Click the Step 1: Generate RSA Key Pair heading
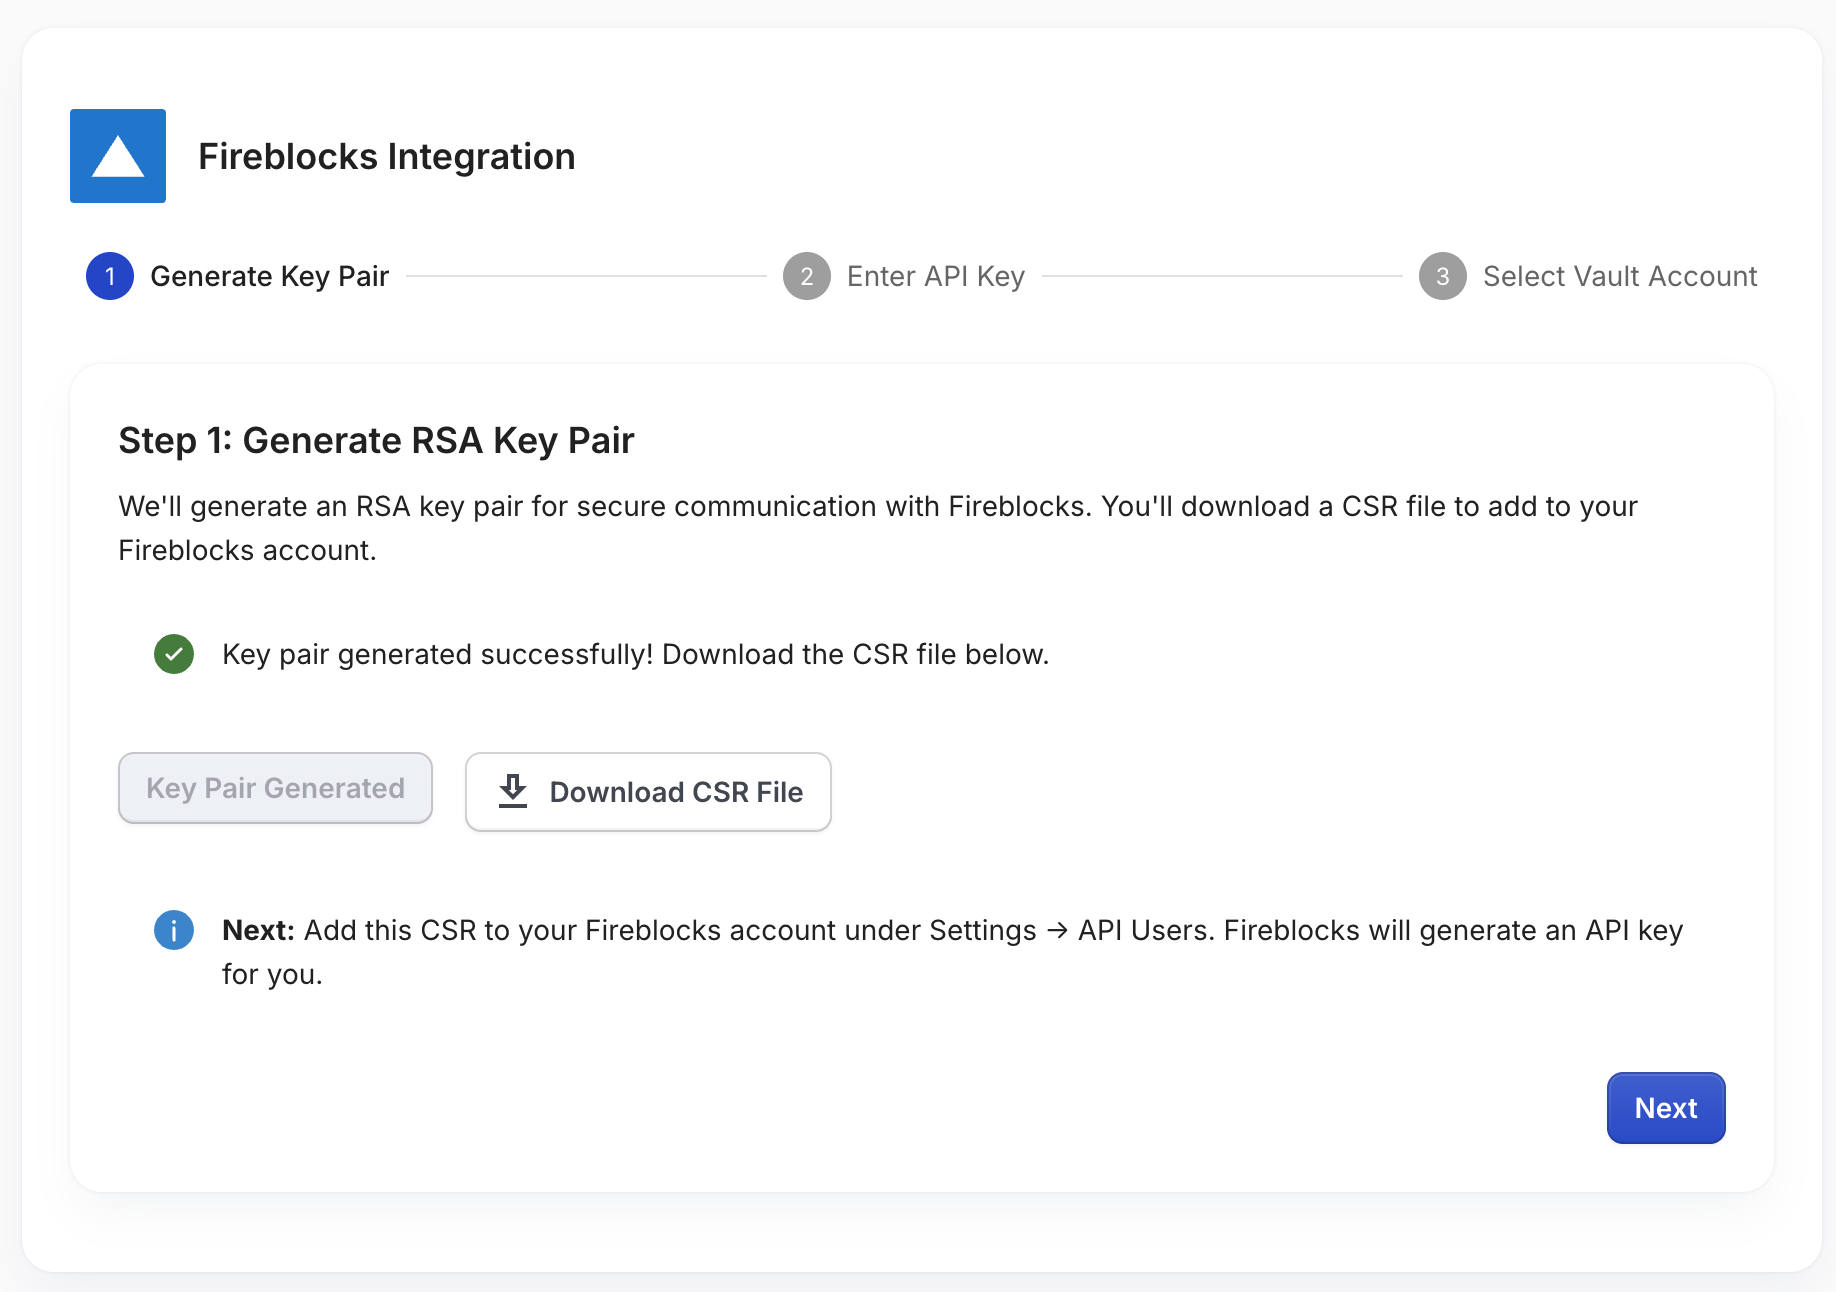Viewport: 1836px width, 1292px height. 376,440
